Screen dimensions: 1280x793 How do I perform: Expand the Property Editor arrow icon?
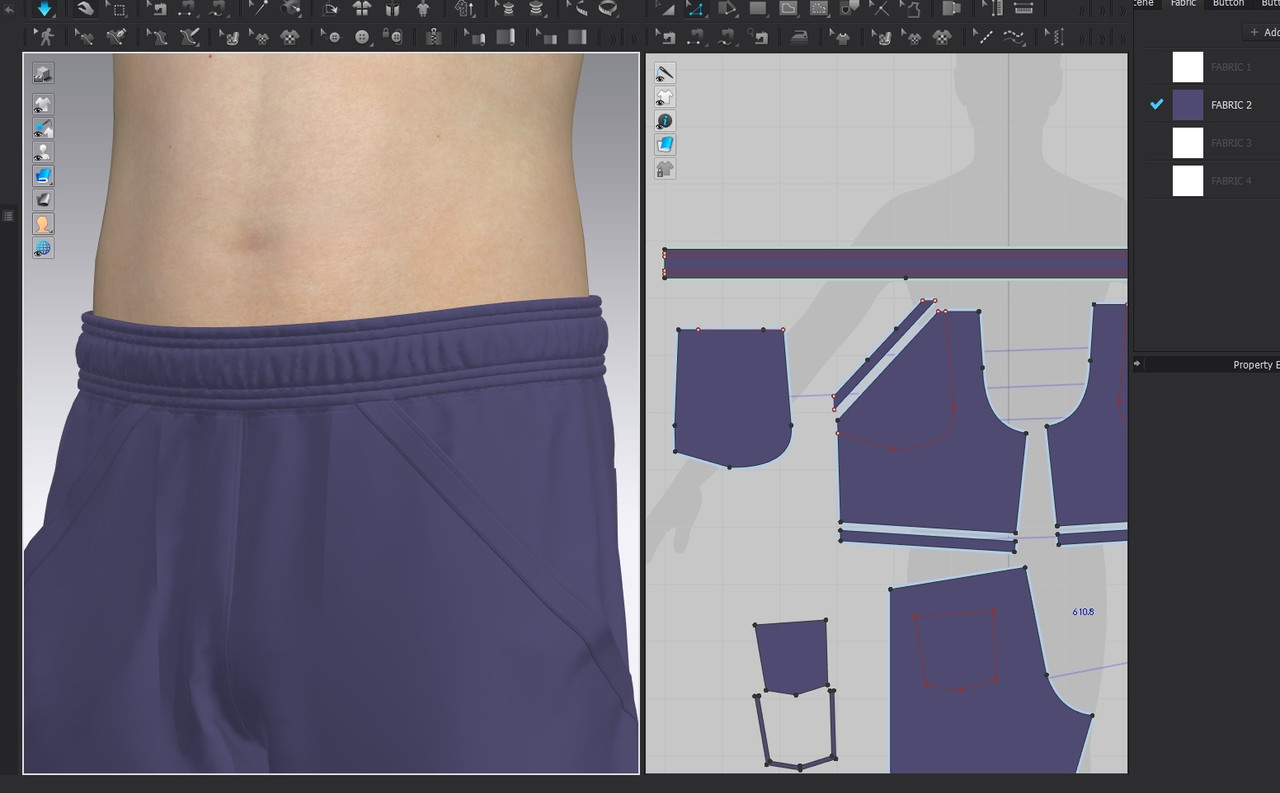[x=1137, y=364]
